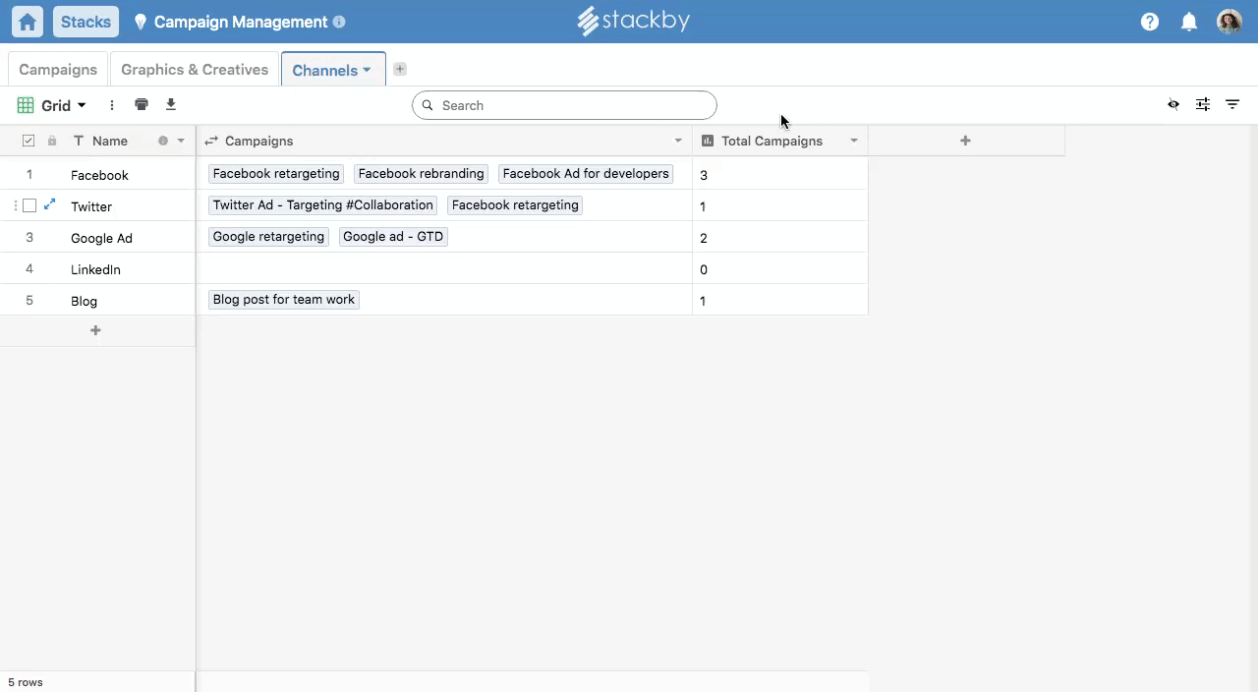1258x692 pixels.
Task: Open Facebook retargeting chip in Facebook row
Action: pyautogui.click(x=276, y=174)
